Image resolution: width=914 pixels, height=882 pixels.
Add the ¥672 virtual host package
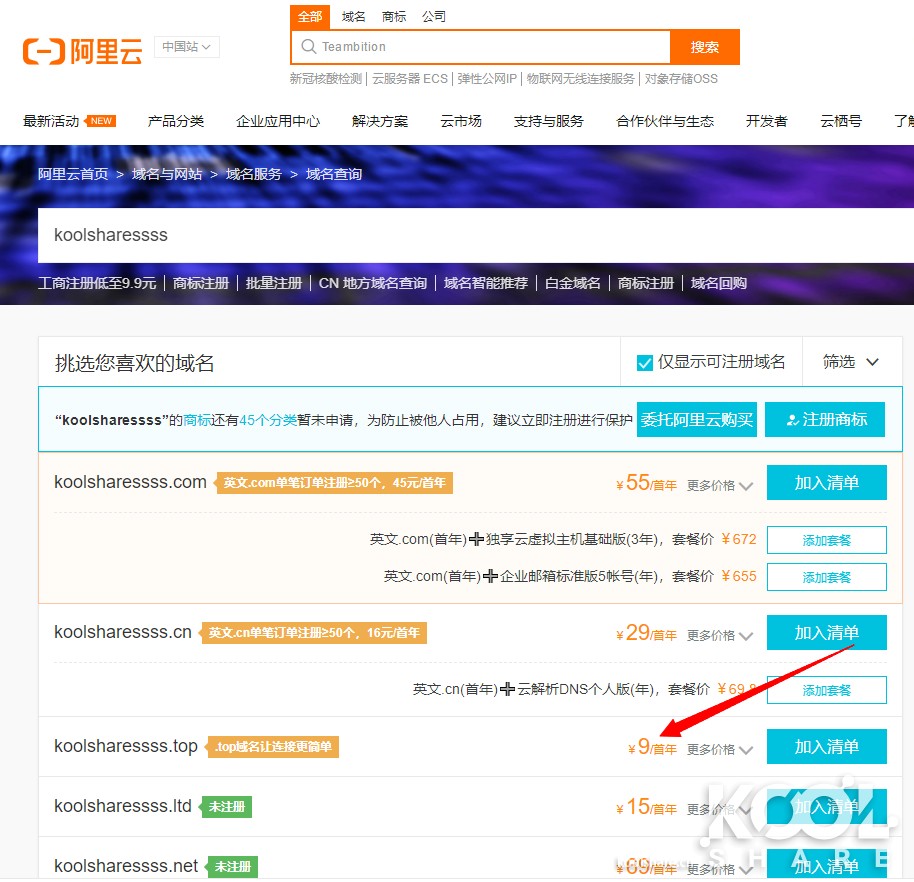[827, 540]
